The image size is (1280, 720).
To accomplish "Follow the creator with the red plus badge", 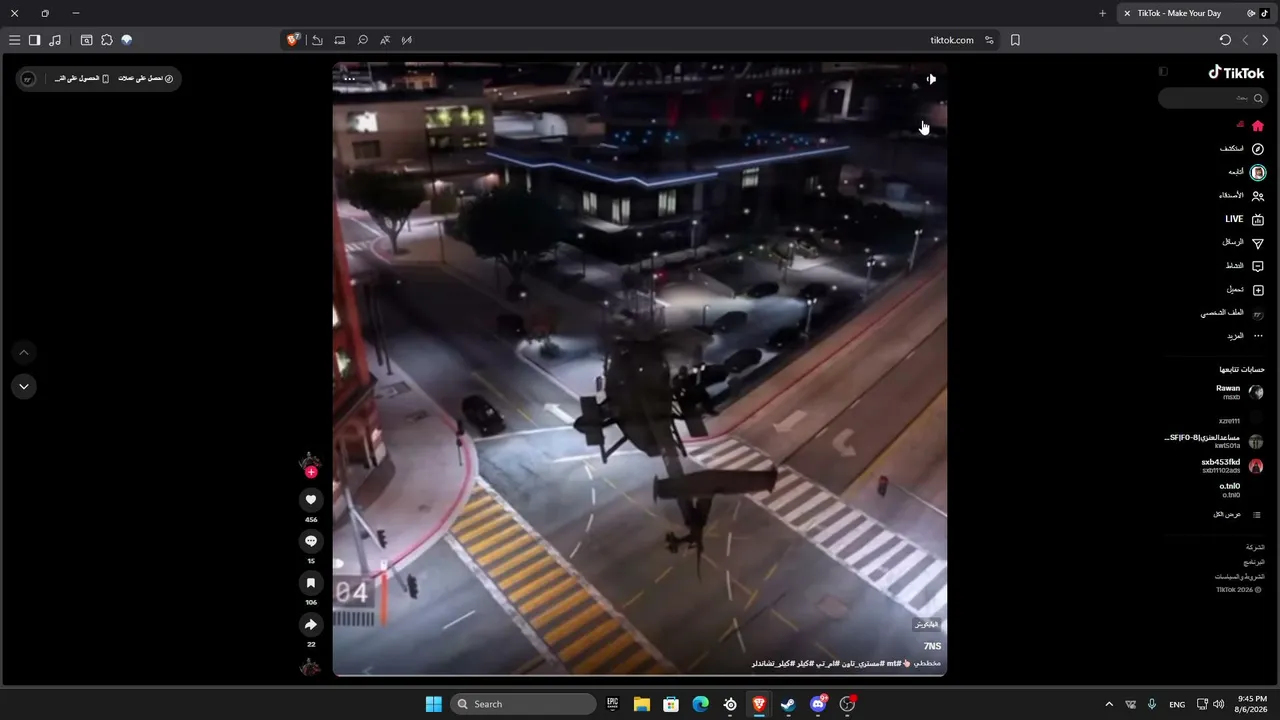I will pos(311,472).
